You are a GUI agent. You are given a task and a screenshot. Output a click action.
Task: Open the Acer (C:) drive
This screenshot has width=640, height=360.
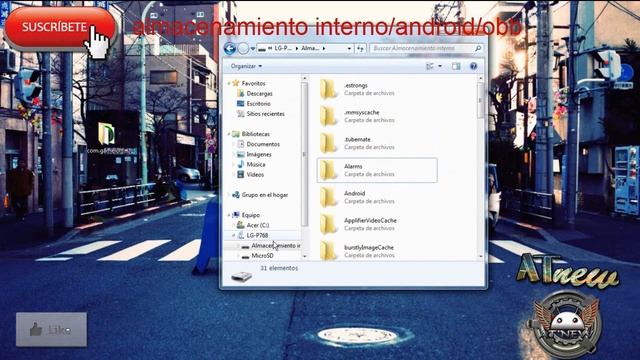258,225
